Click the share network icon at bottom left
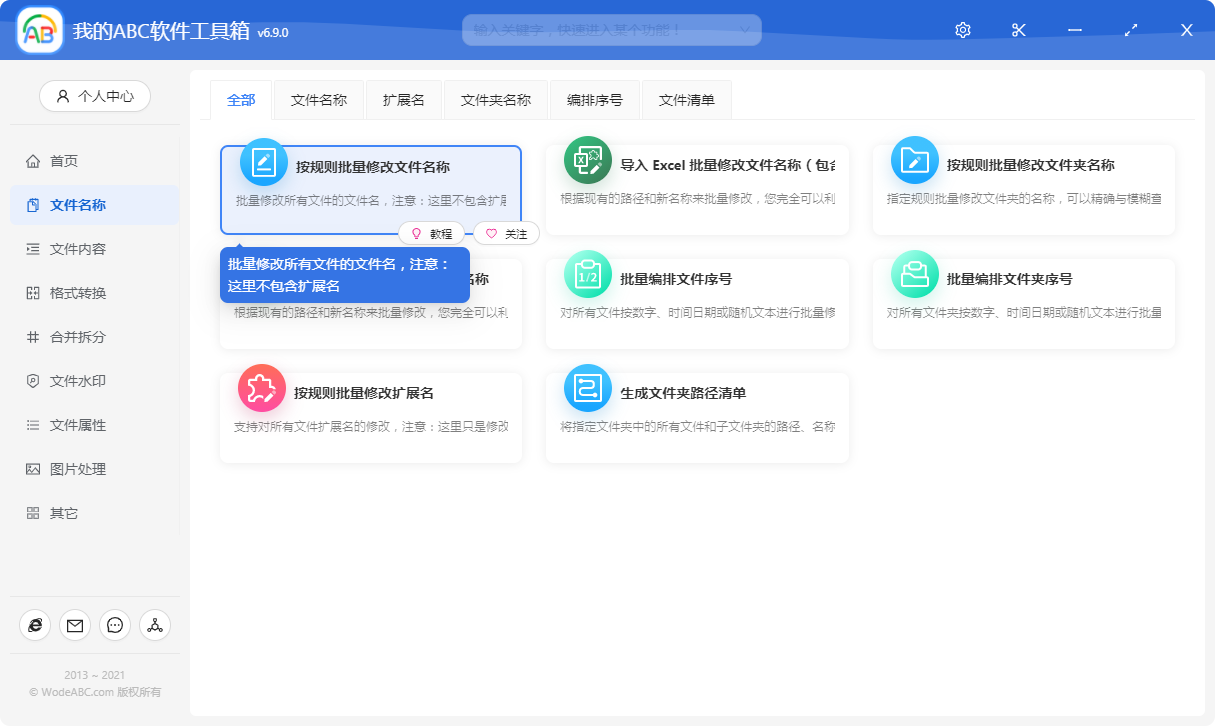1215x726 pixels. [155, 624]
